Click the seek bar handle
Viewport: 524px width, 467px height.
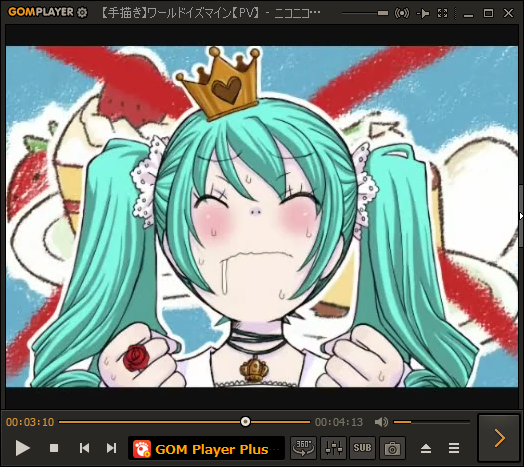click(x=245, y=422)
